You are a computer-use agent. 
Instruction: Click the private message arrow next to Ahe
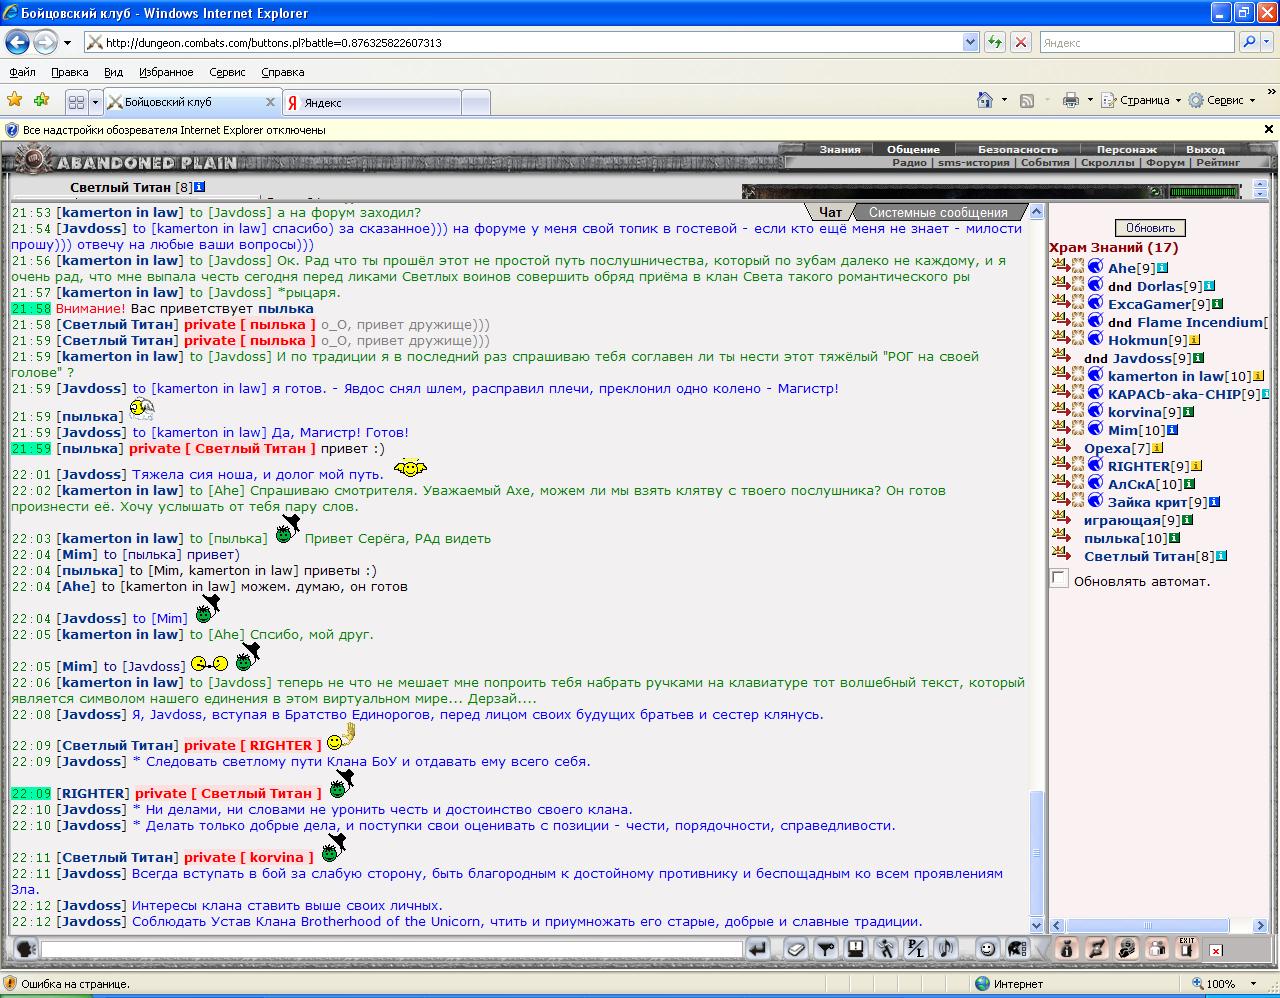coord(1061,266)
